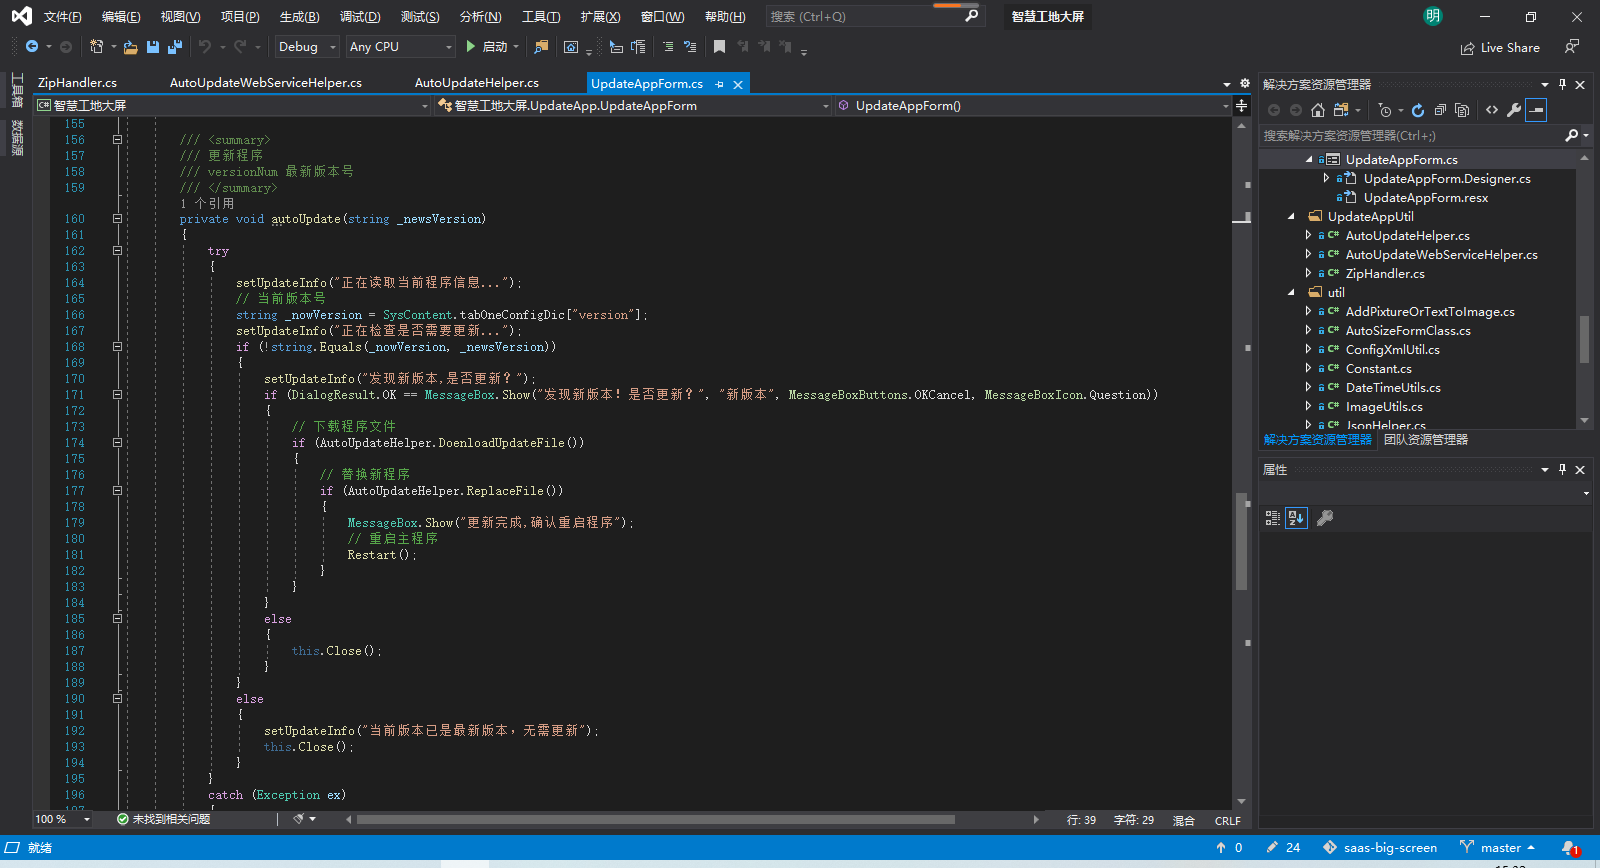
Task: Click the 启动 start button label
Action: (494, 47)
